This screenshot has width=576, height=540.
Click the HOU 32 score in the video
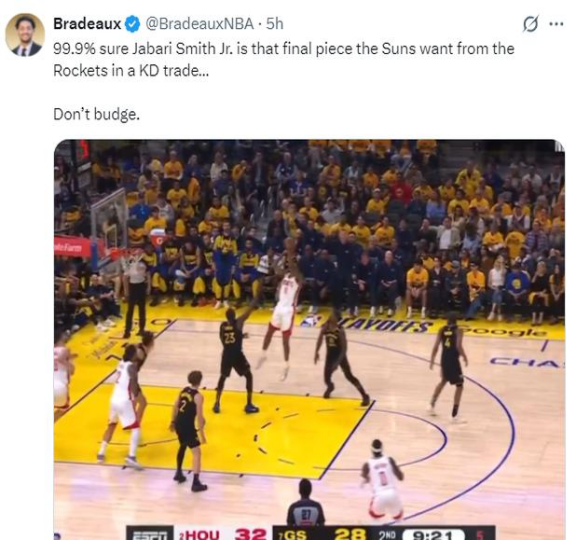point(223,534)
